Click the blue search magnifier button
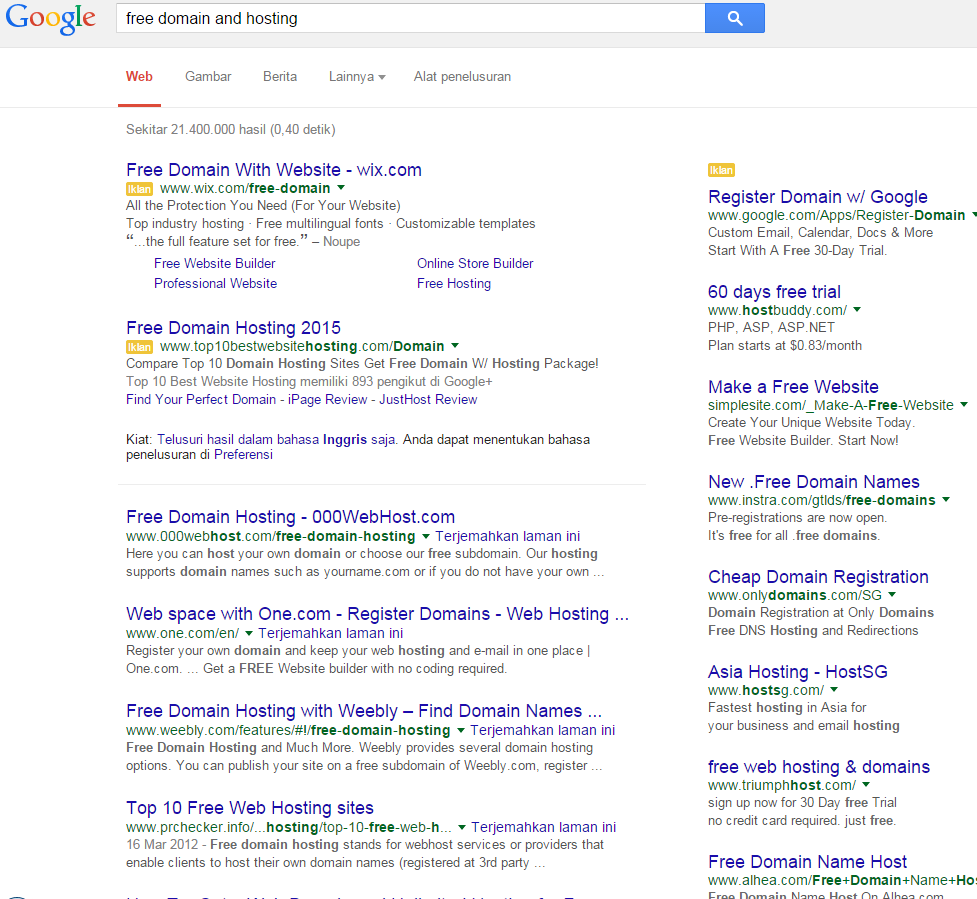977x899 pixels. 735,18
